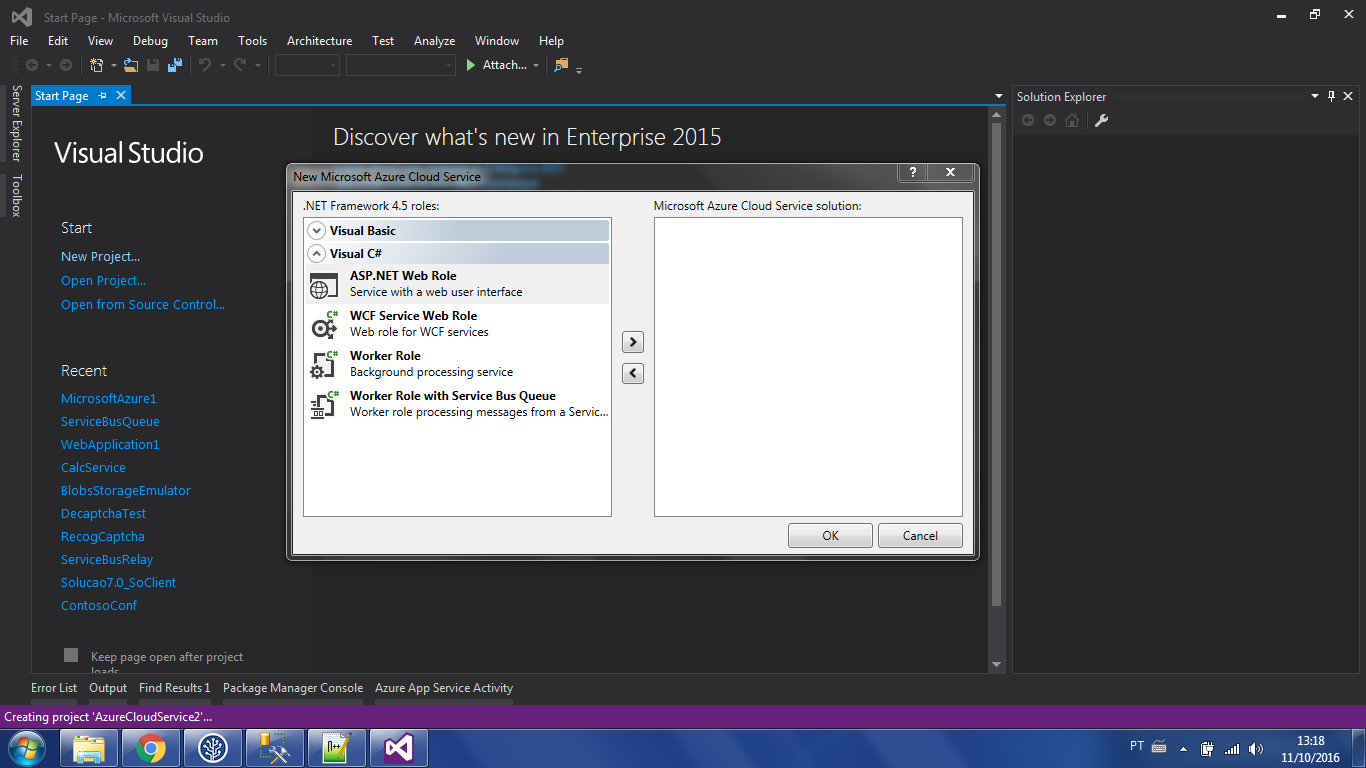Viewport: 1366px width, 768px height.
Task: Open the Error List tab
Action: [54, 688]
